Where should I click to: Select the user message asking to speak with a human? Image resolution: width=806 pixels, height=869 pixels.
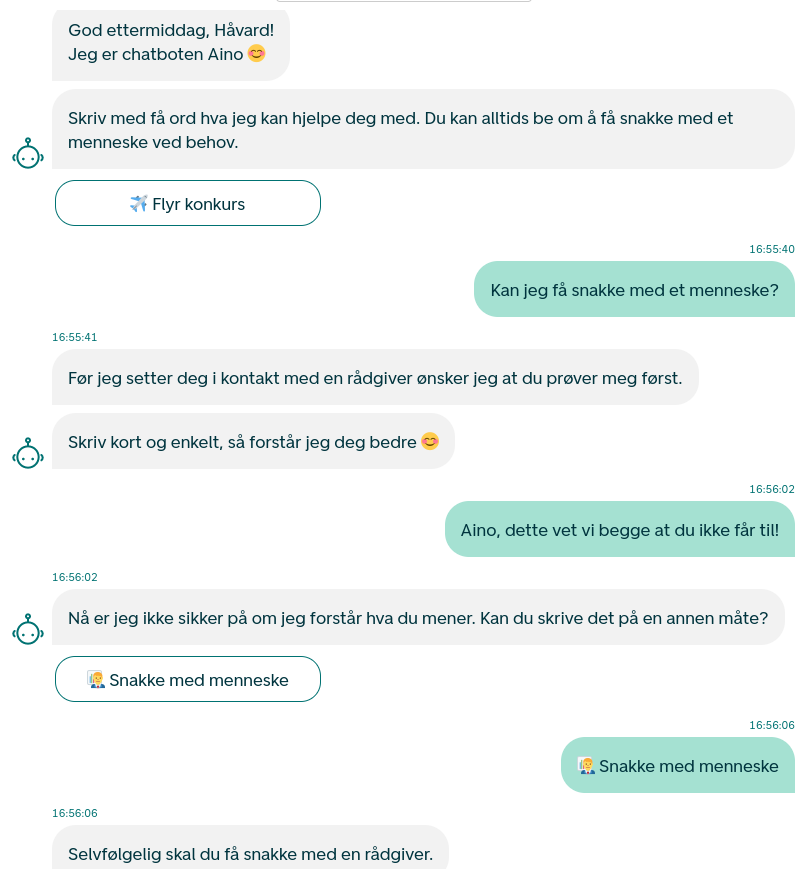click(x=637, y=289)
